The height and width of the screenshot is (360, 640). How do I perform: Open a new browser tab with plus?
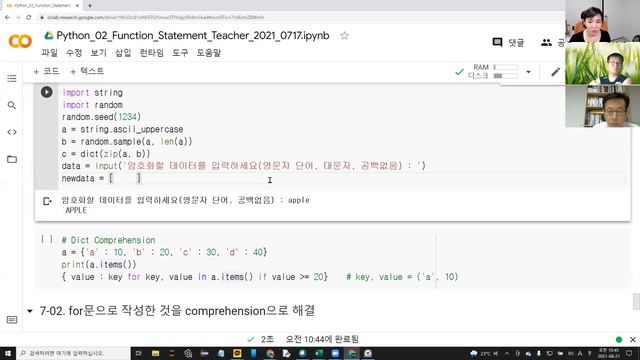(x=89, y=6)
